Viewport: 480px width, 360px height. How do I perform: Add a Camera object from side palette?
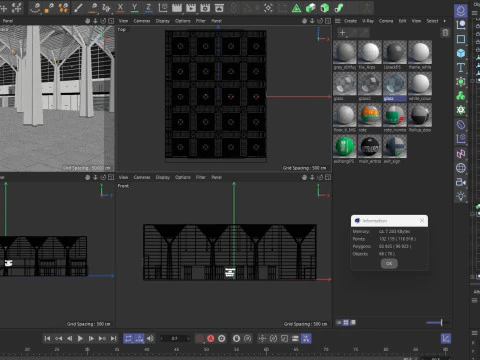[x=461, y=182]
